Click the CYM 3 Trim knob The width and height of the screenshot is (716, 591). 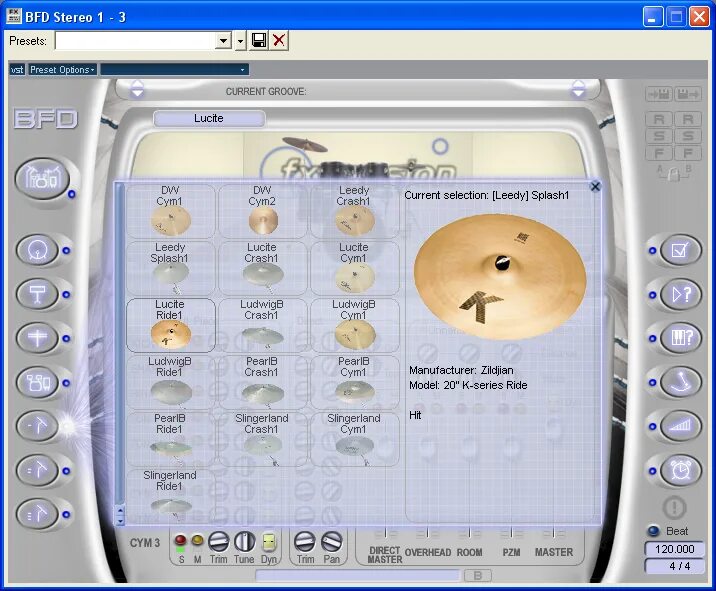tap(218, 542)
